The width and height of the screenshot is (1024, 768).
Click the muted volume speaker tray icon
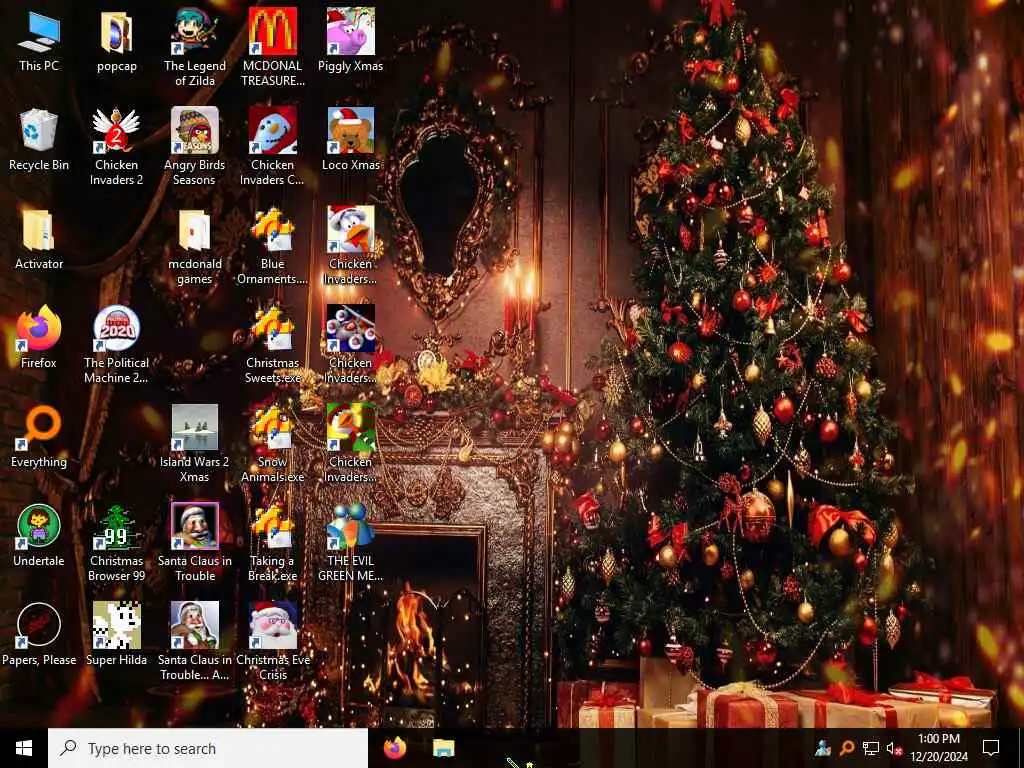[893, 748]
